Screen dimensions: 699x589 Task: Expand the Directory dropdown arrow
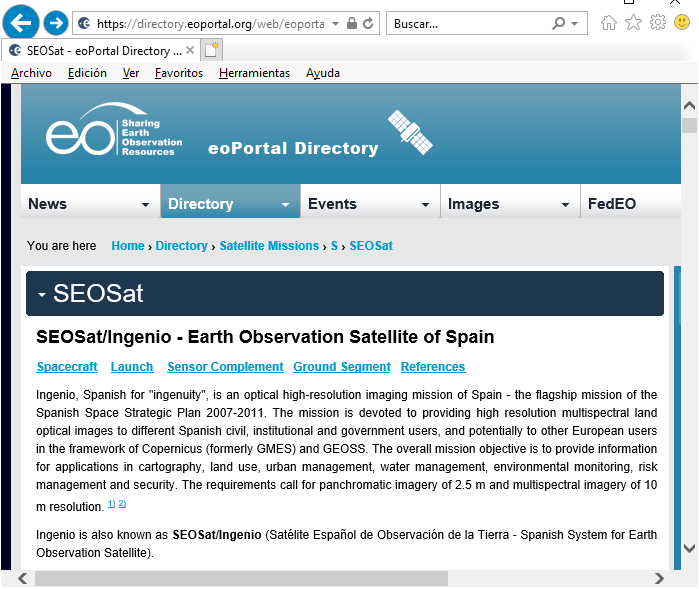pyautogui.click(x=285, y=205)
